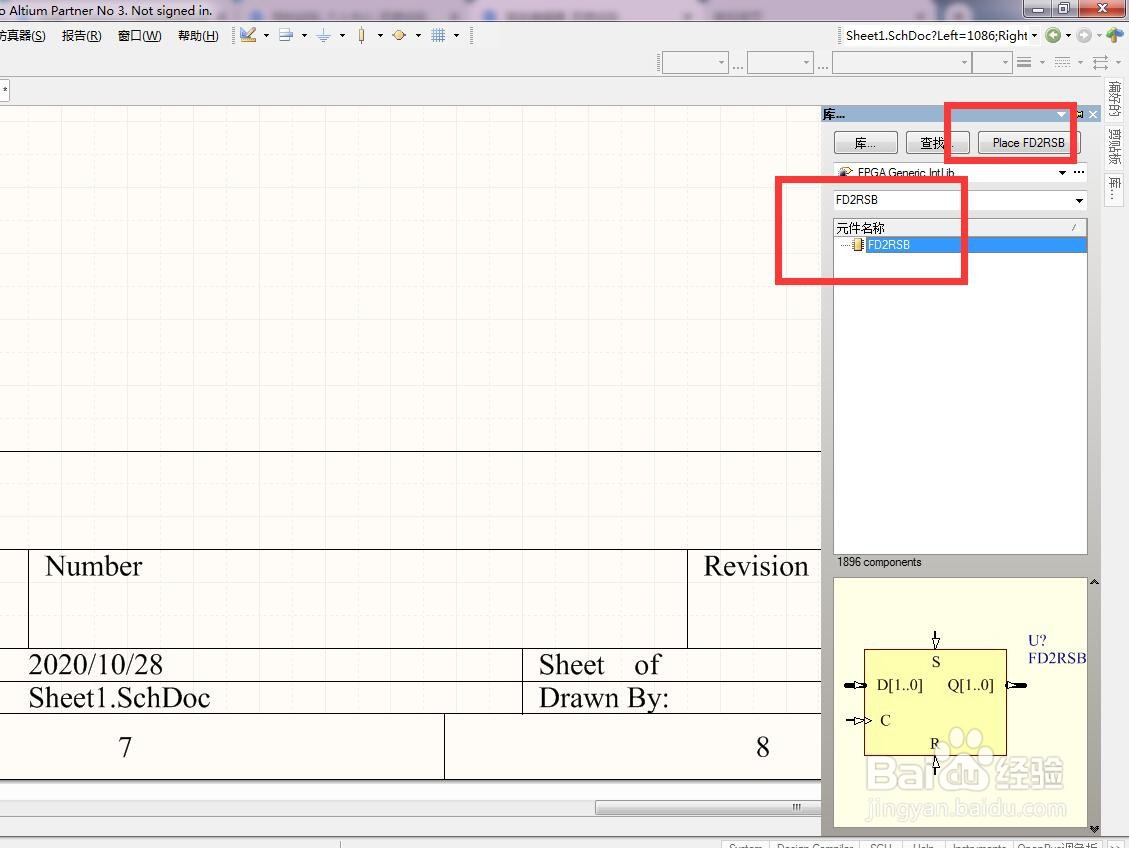The height and width of the screenshot is (848, 1129).
Task: Collapse the preview with the up arrow
Action: pyautogui.click(x=1094, y=582)
